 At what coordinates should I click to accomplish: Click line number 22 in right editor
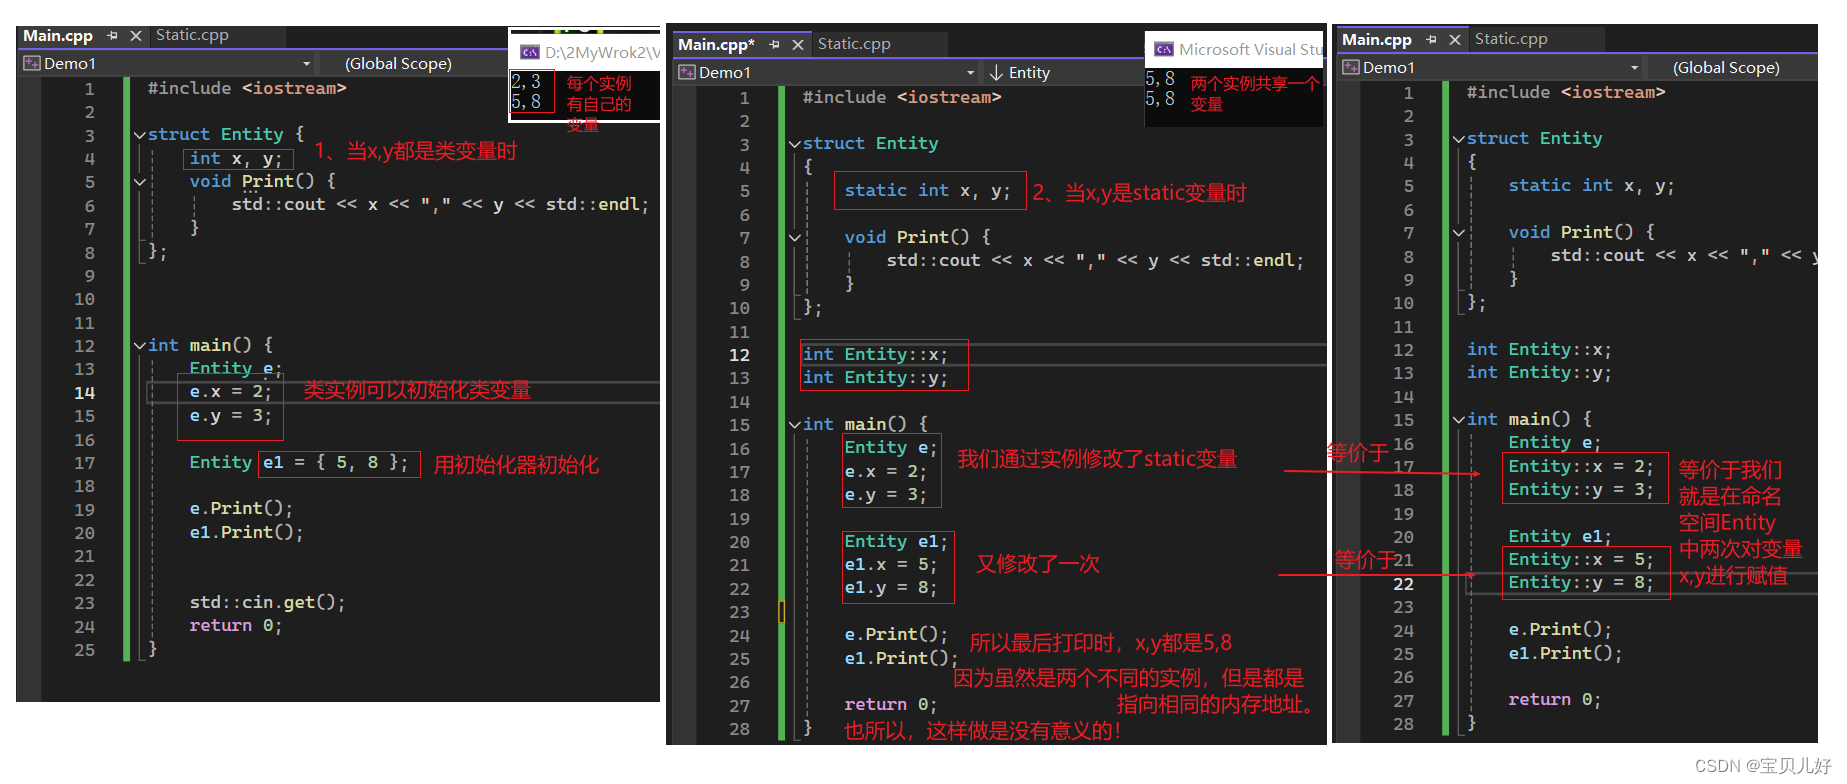pos(1404,584)
